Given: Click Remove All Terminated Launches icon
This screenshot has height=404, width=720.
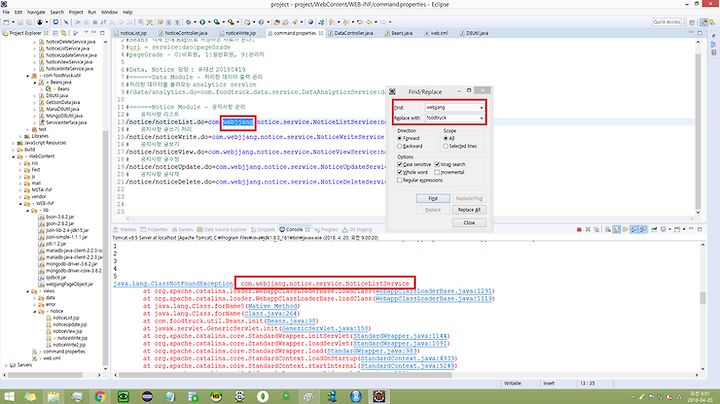Looking at the screenshot, I should [596, 230].
